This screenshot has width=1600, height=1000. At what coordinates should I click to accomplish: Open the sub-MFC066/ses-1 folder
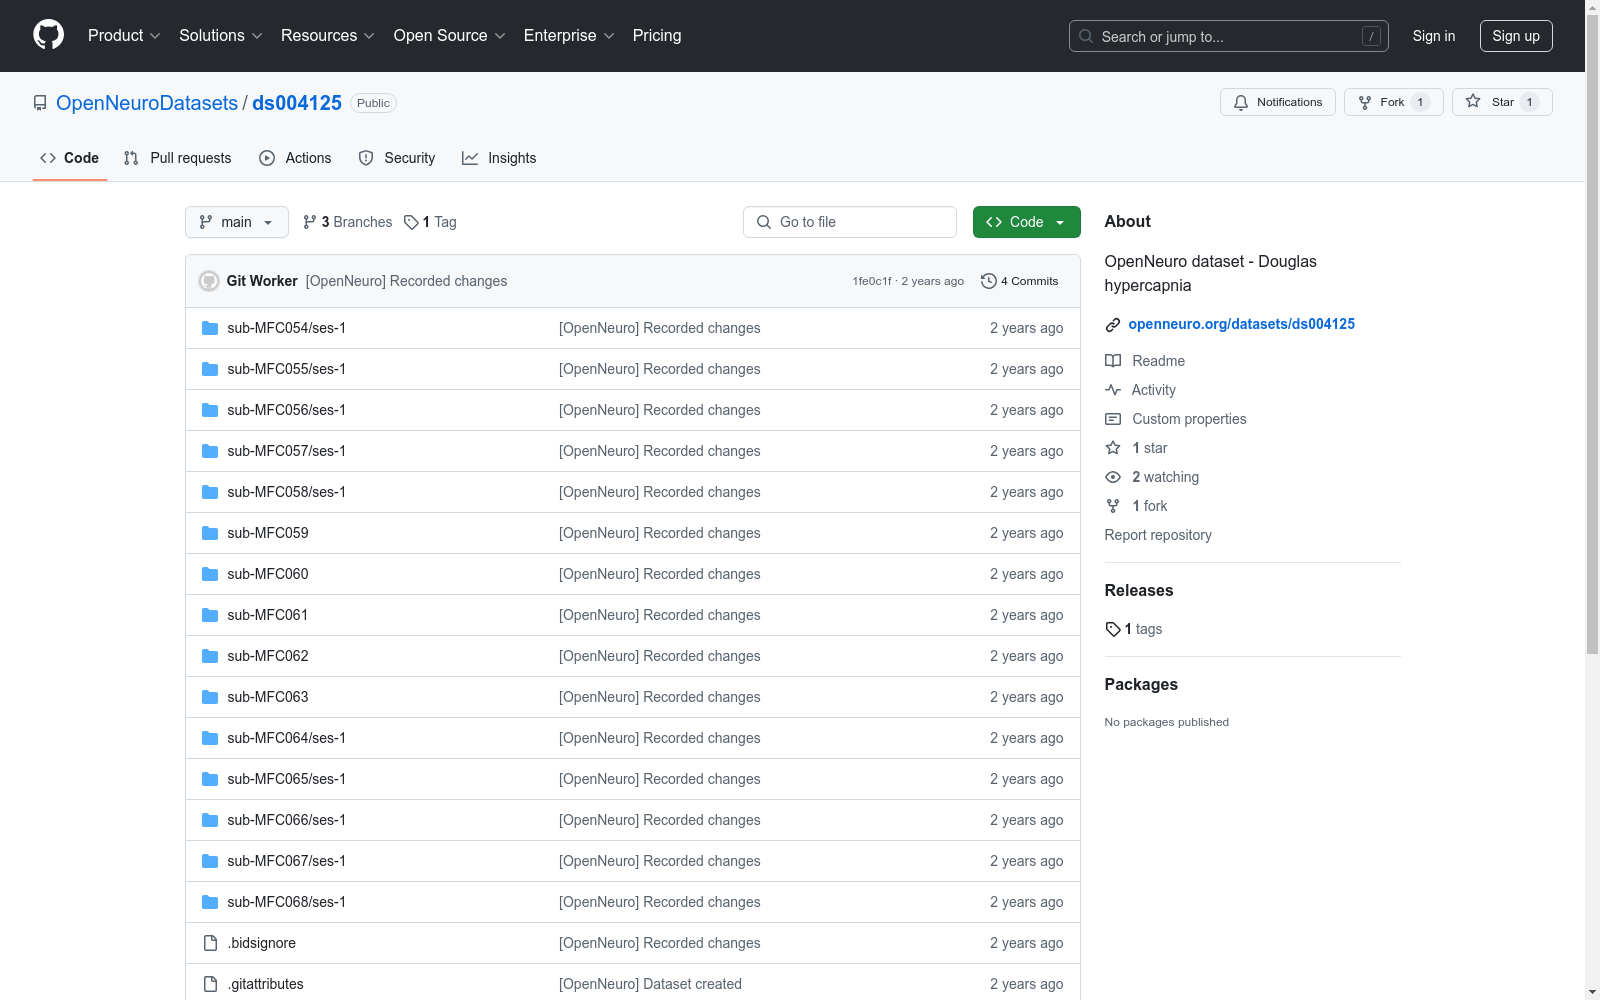(x=286, y=820)
